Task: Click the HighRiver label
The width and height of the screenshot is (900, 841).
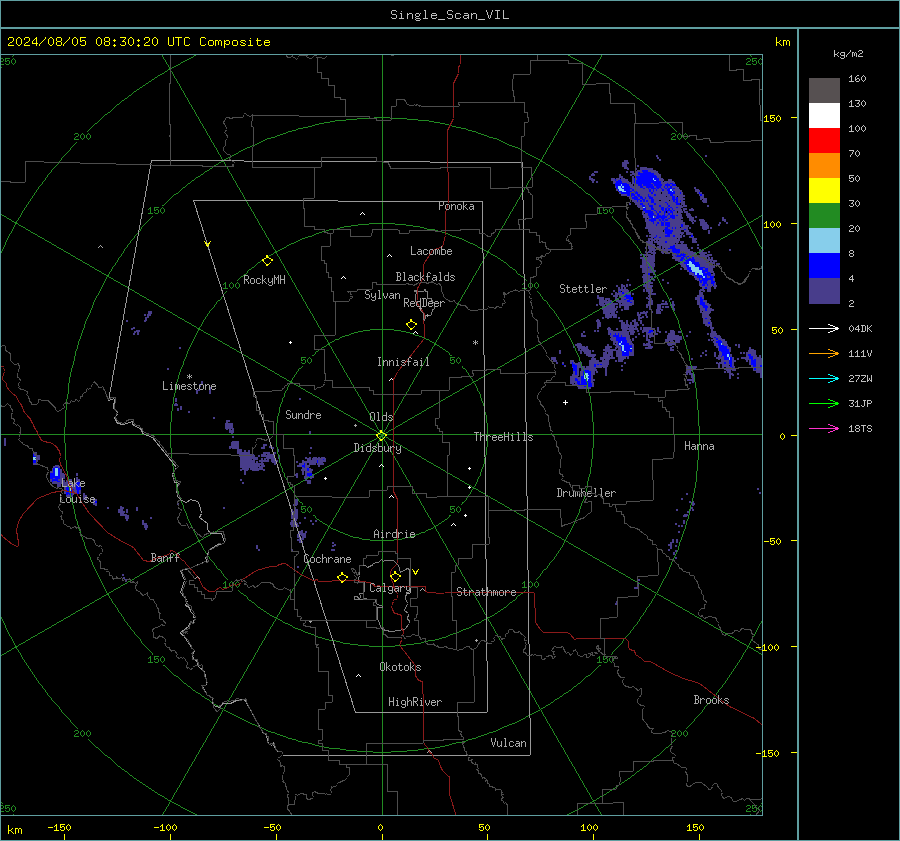Action: point(415,702)
